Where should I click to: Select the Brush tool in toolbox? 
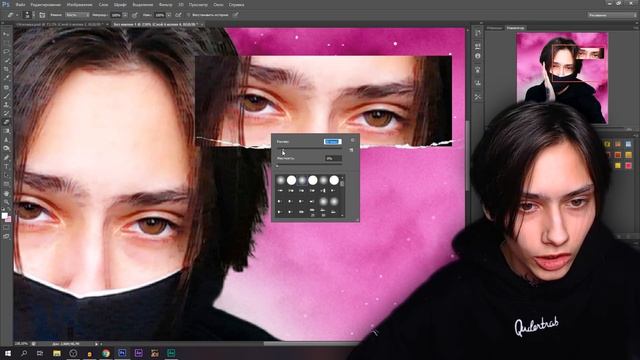(6, 96)
